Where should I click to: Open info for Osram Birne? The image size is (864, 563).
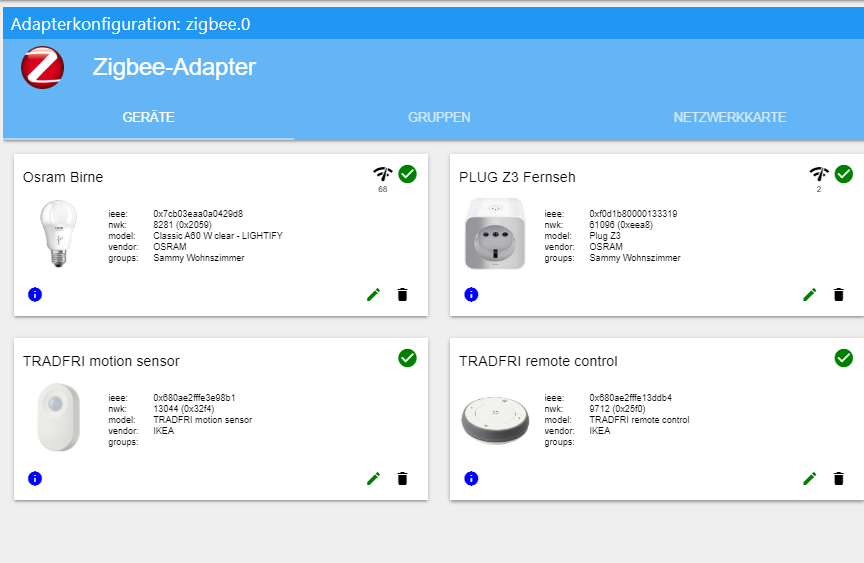pyautogui.click(x=35, y=295)
